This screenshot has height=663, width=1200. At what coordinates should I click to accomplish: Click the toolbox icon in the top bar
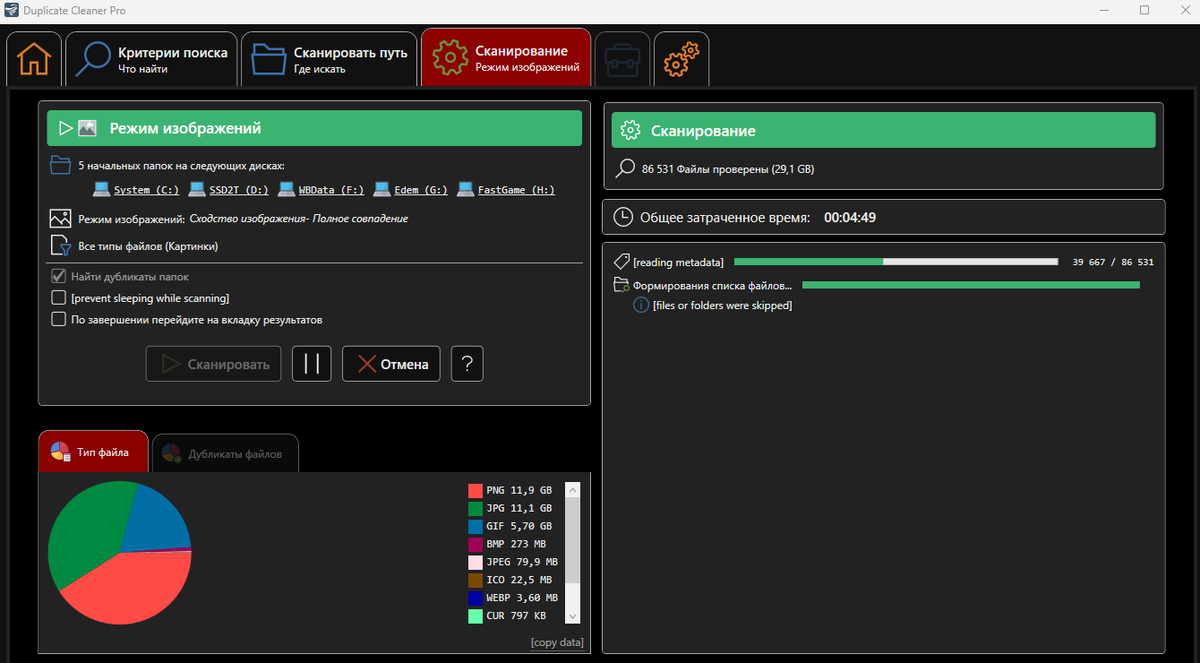(x=622, y=59)
